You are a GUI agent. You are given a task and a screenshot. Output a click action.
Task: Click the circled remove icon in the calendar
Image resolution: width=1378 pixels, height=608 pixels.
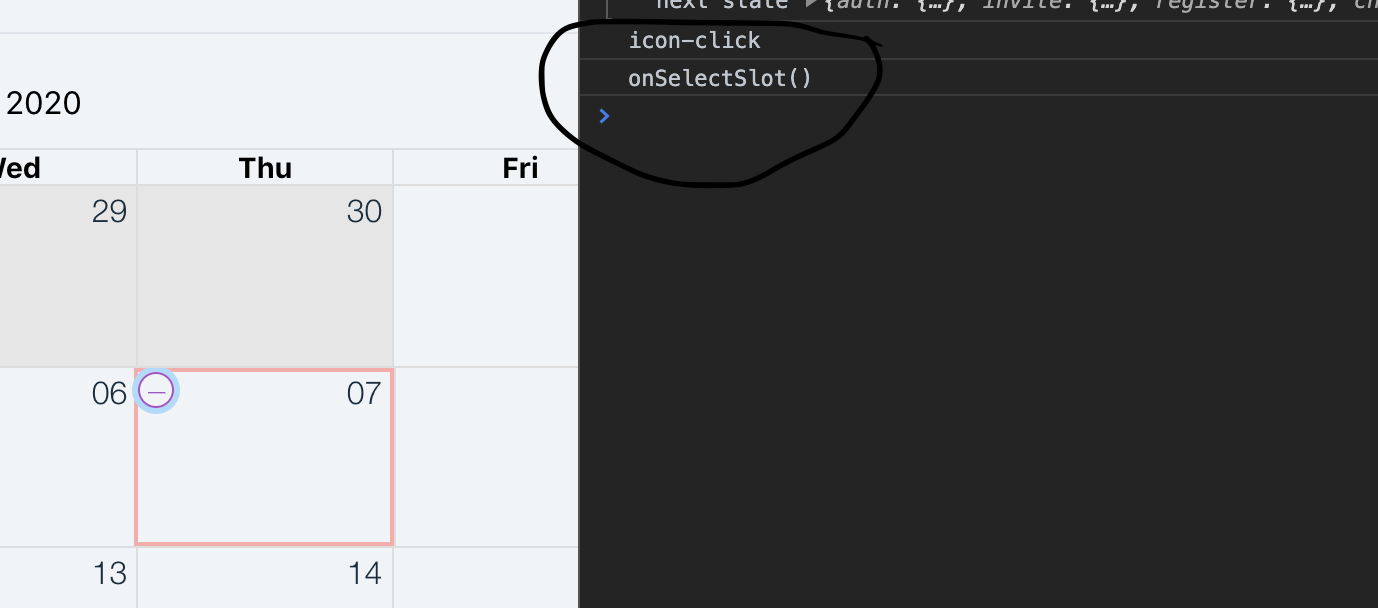(156, 391)
